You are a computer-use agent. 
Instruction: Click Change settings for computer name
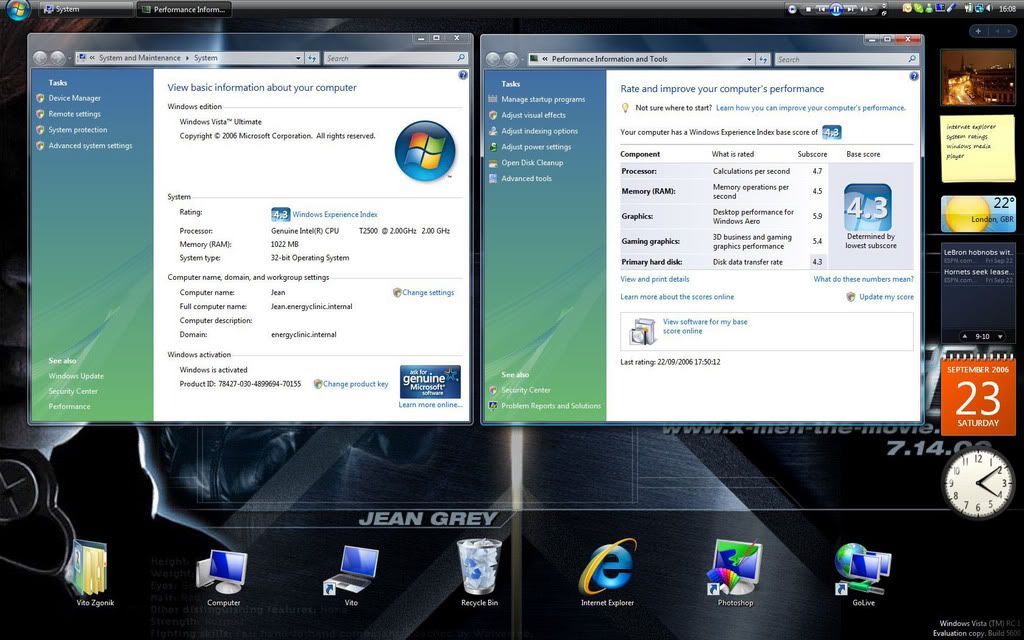(x=428, y=293)
